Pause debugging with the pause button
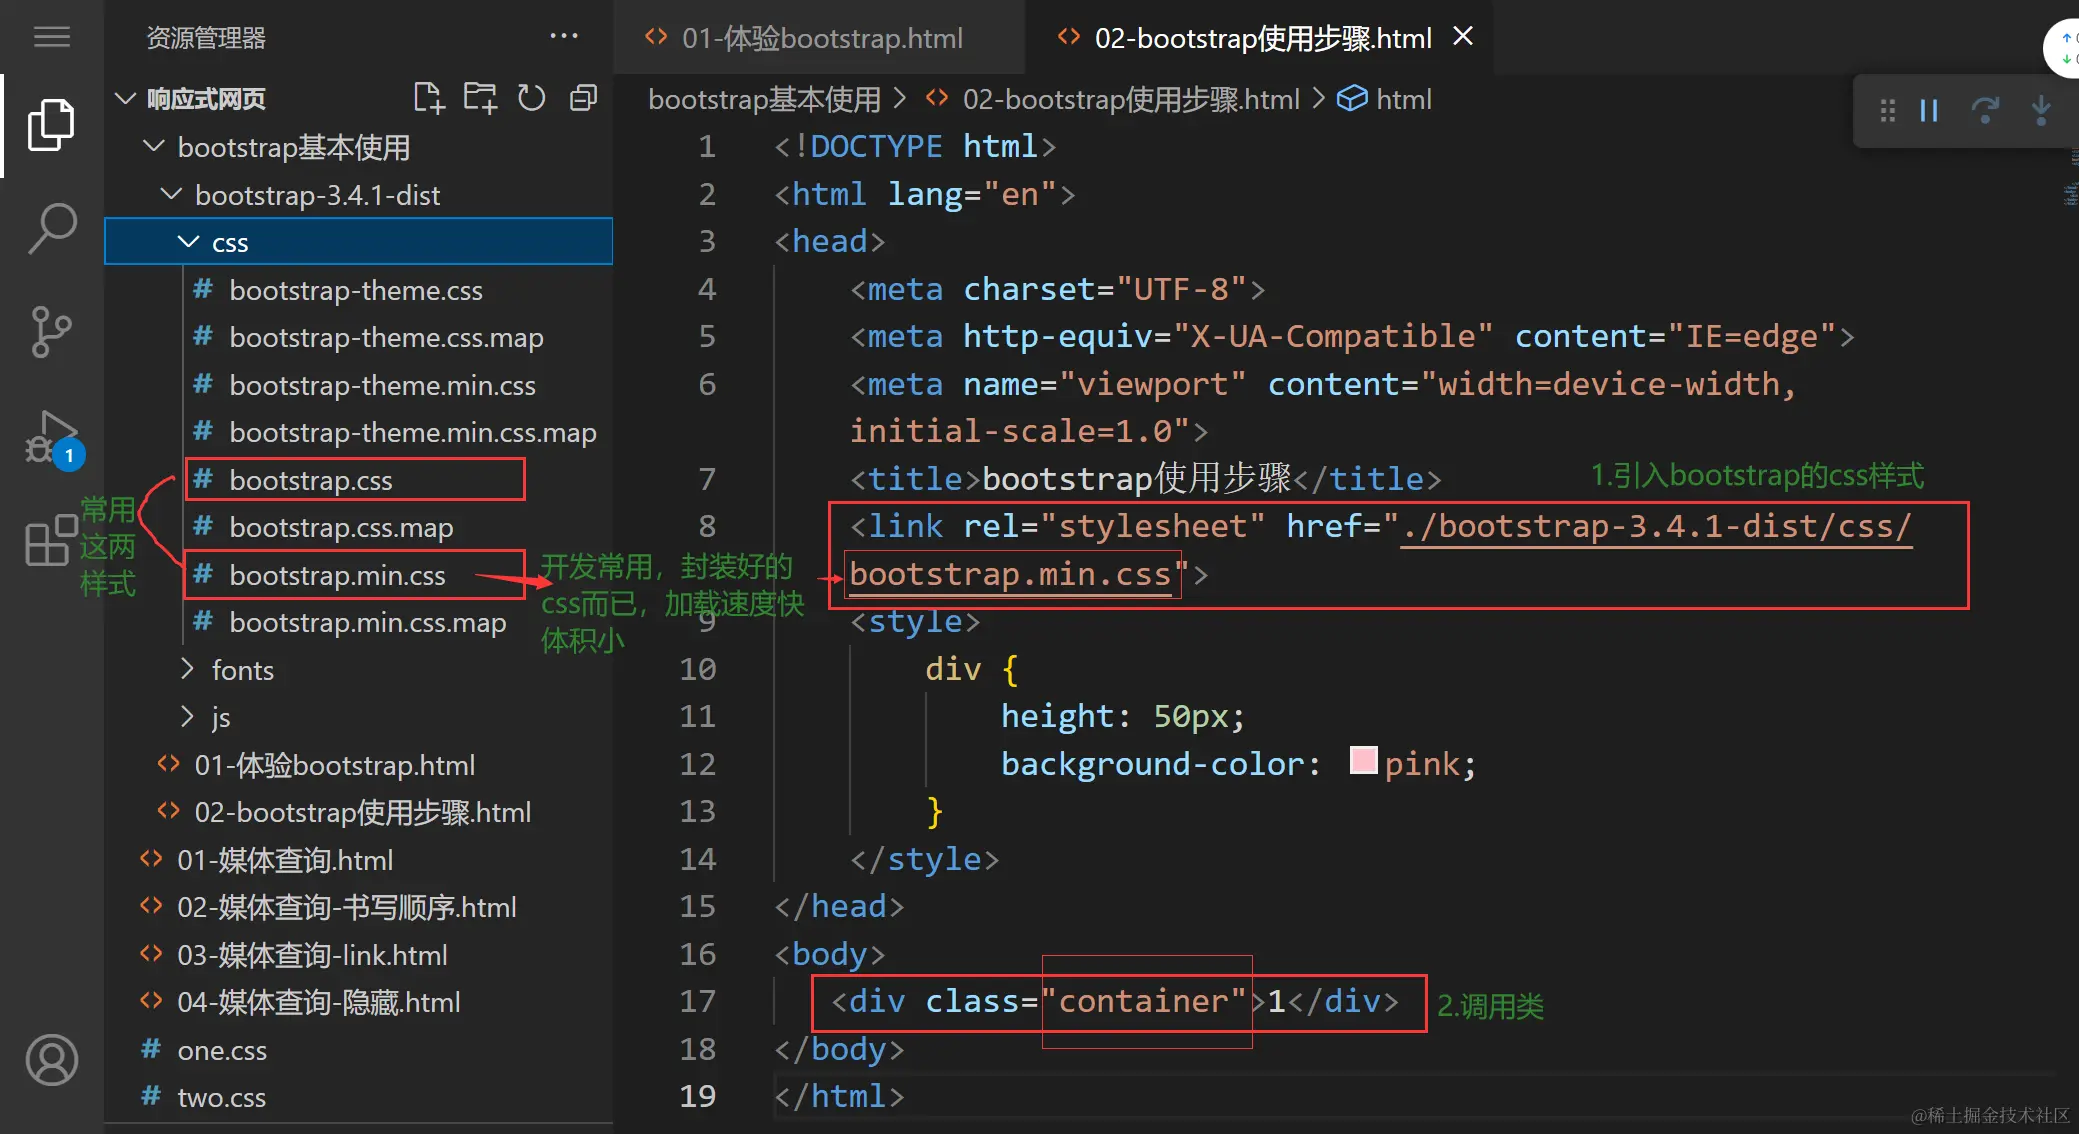2079x1134 pixels. coord(1929,110)
